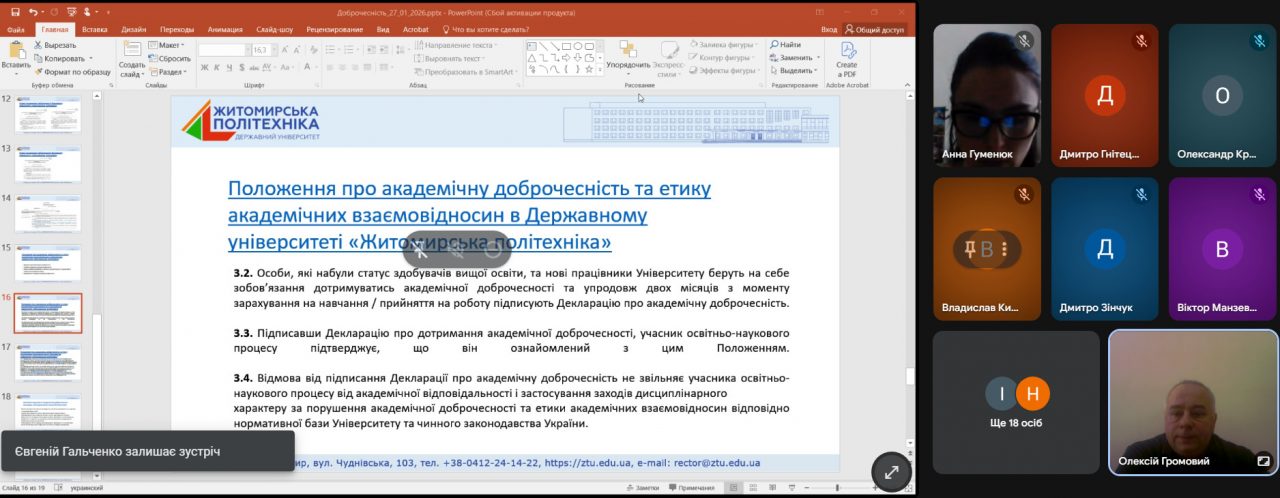Open the font size dropdown showing 16,3
Screen dimensions: 1280x498
[x=262, y=49]
